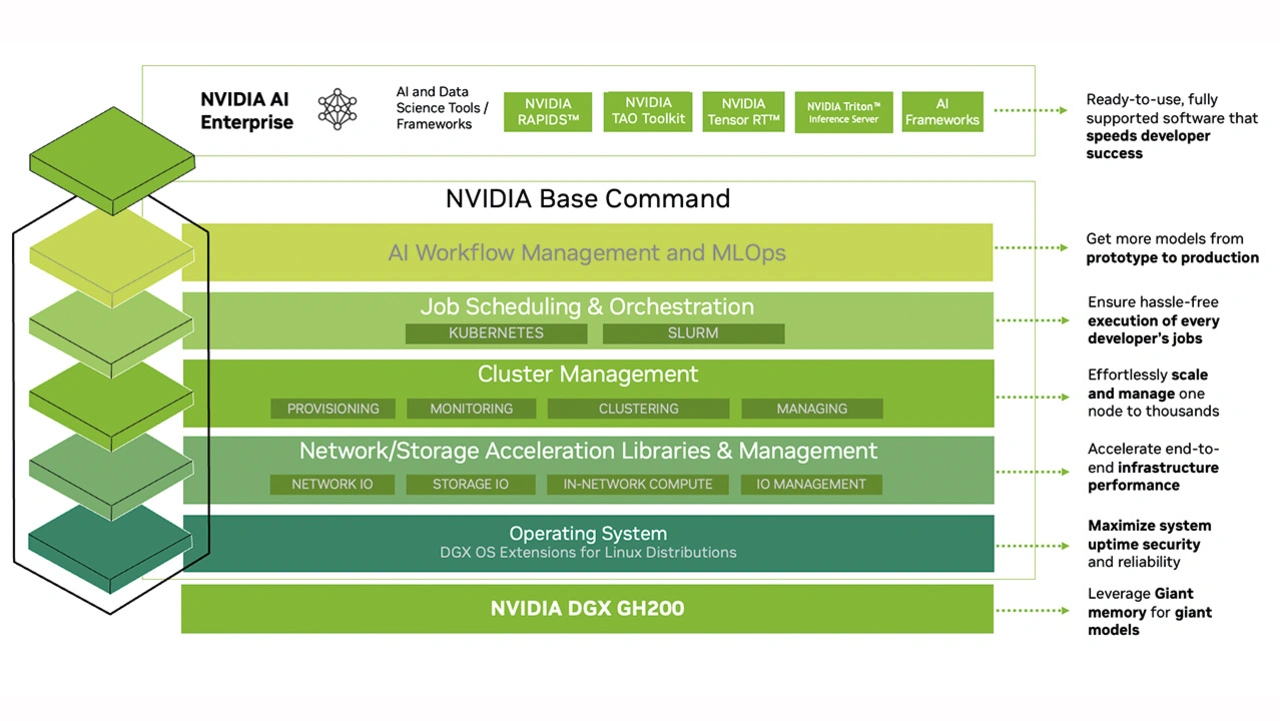Click the Operating System layer heading

click(587, 534)
